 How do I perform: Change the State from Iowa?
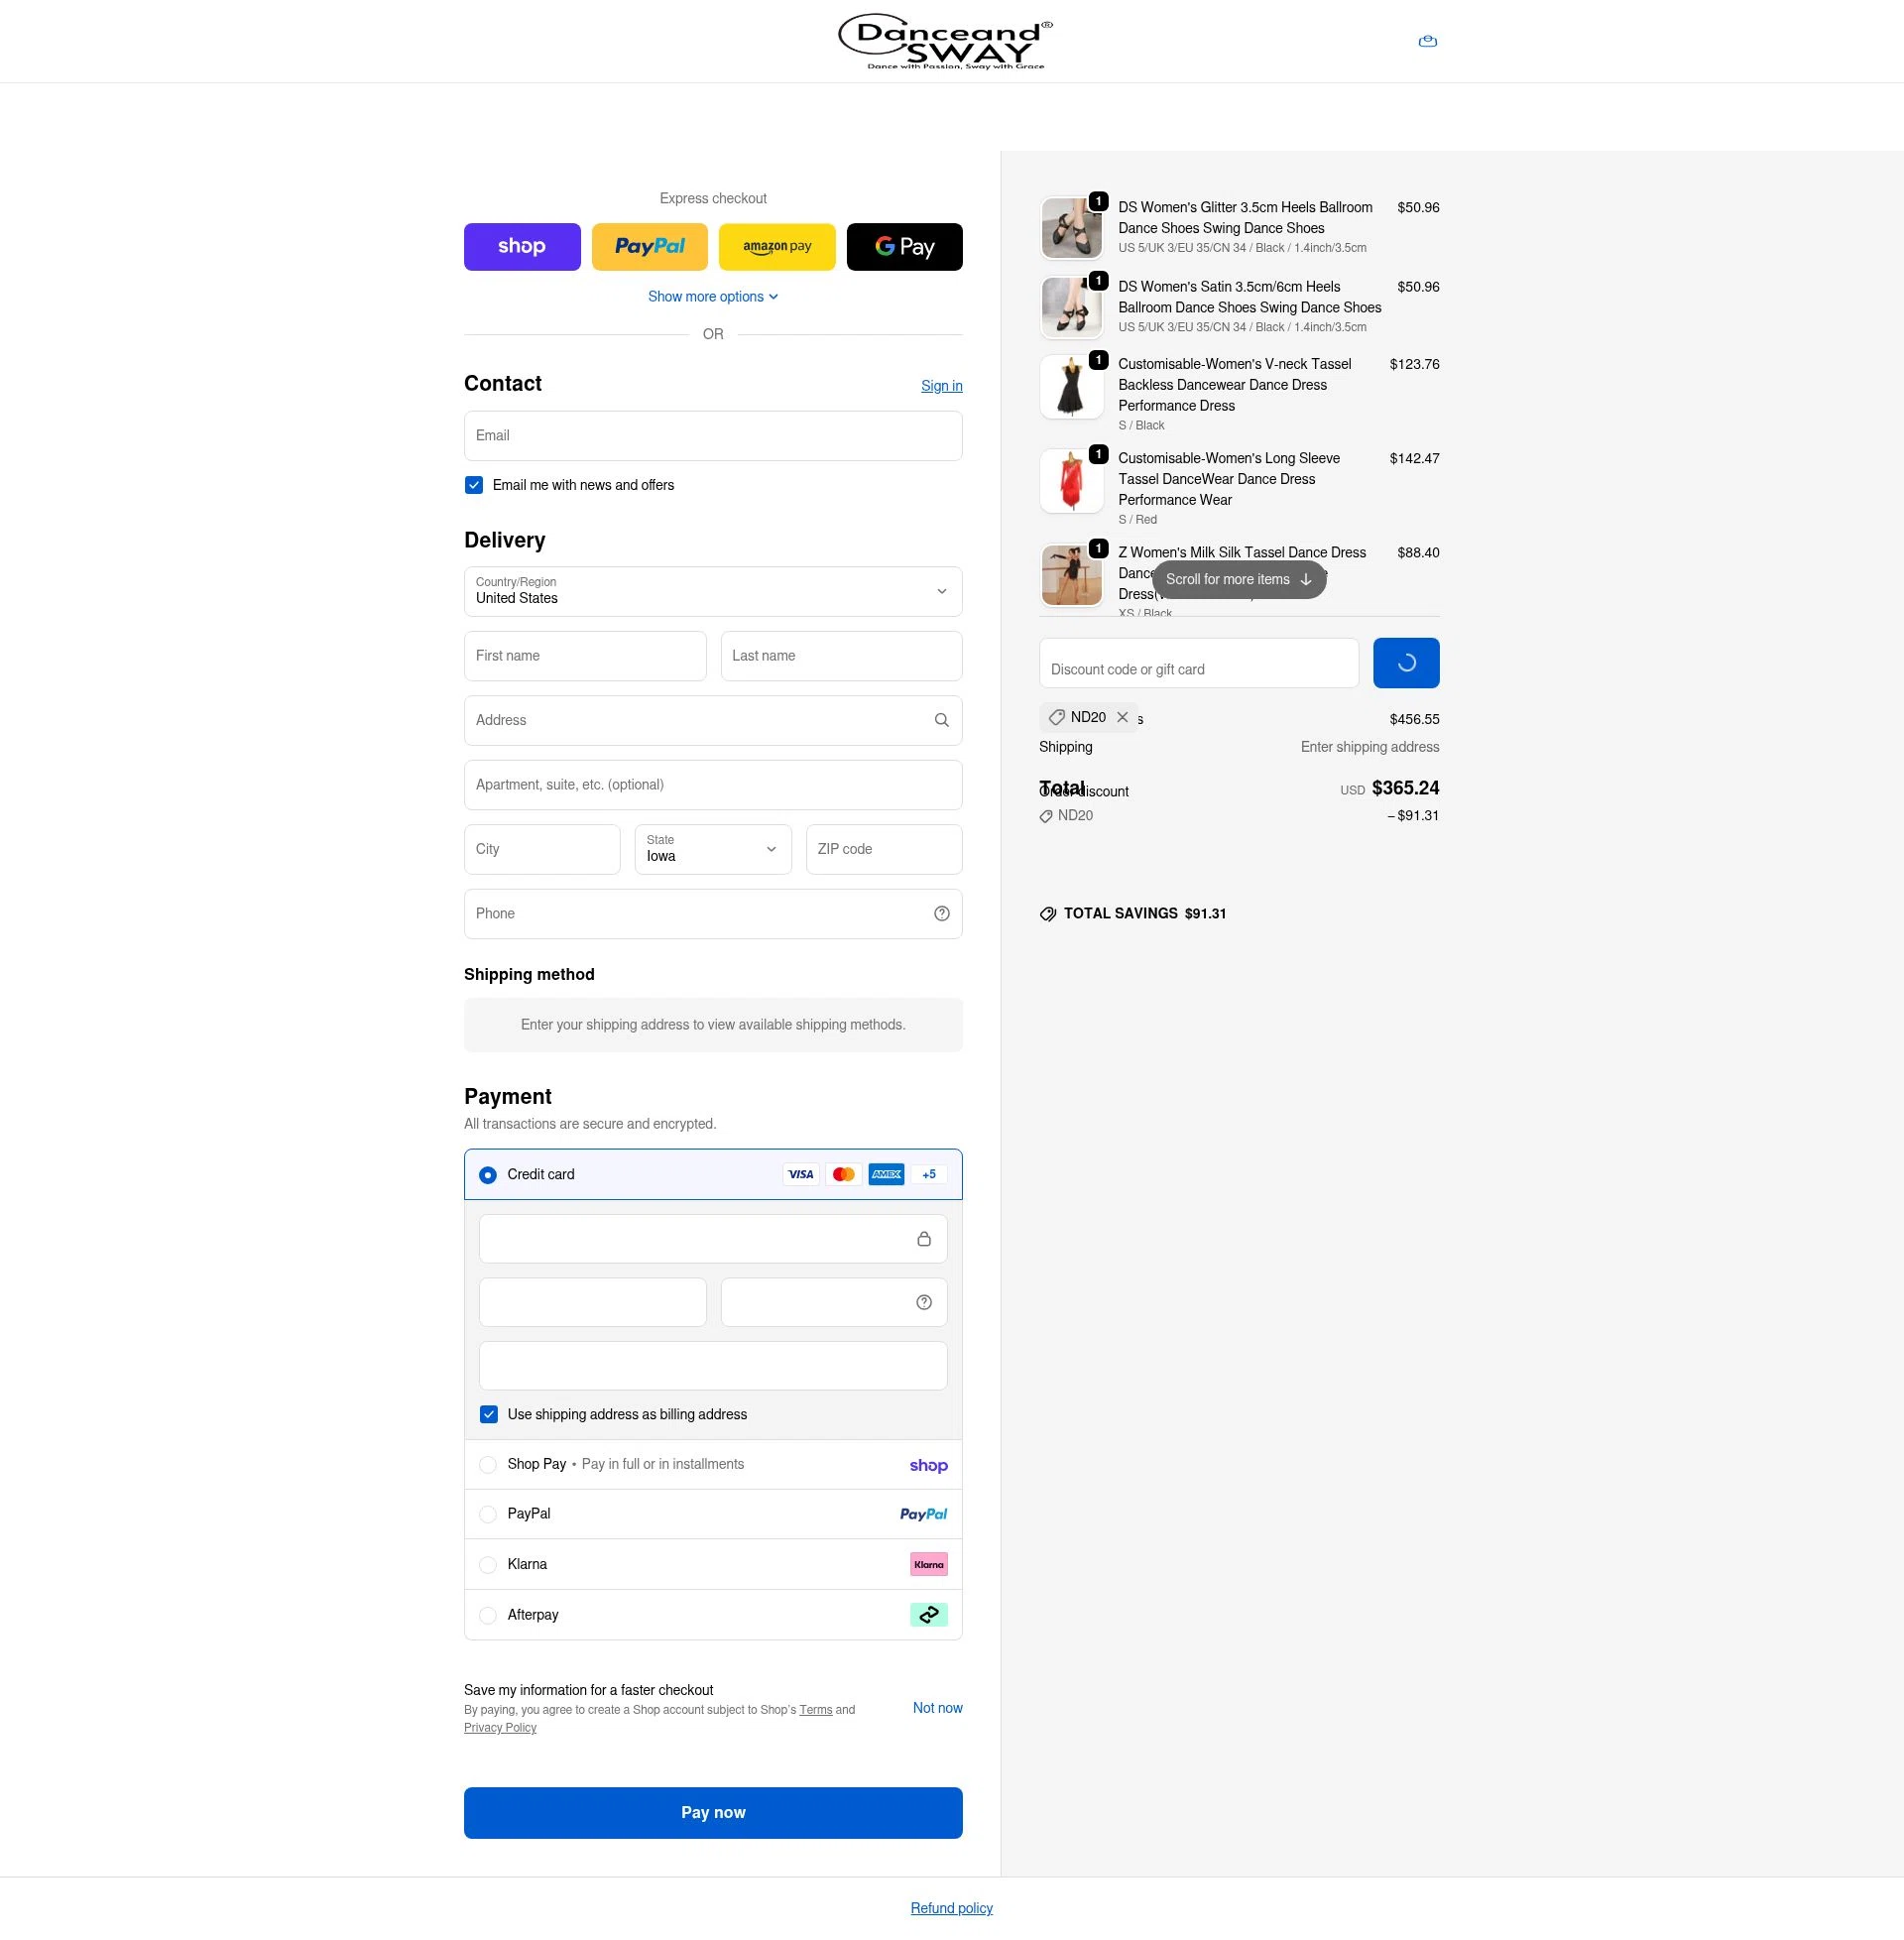(712, 849)
